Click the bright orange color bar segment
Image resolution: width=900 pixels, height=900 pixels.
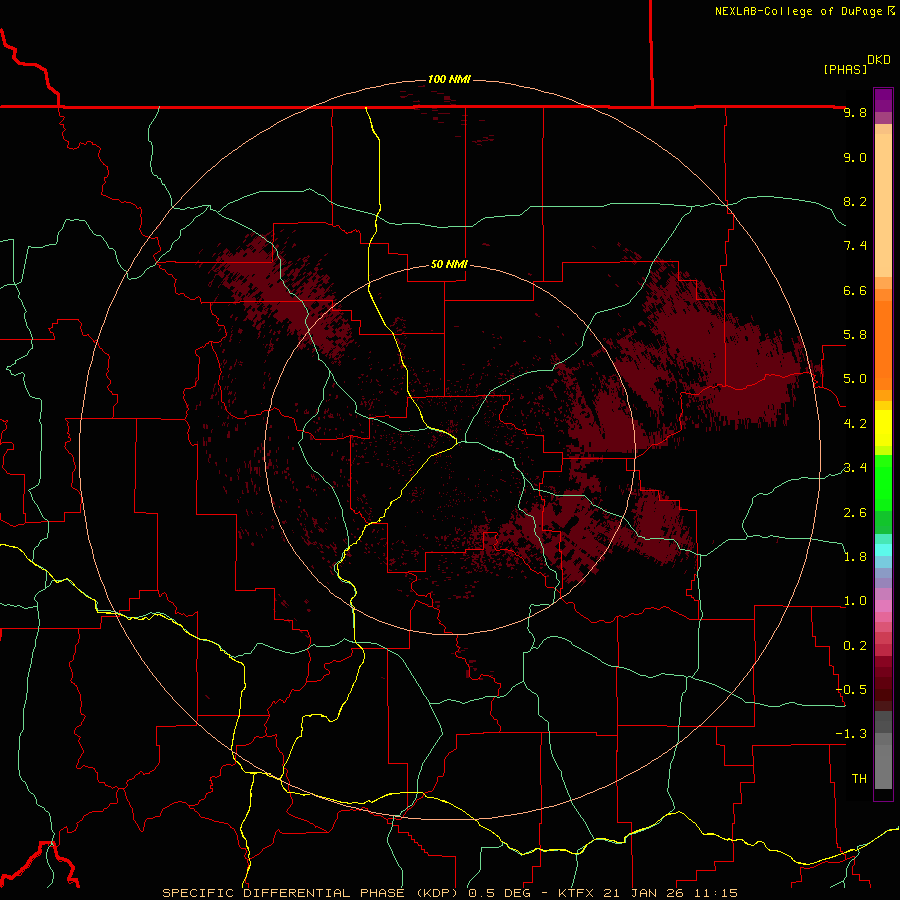tap(883, 346)
